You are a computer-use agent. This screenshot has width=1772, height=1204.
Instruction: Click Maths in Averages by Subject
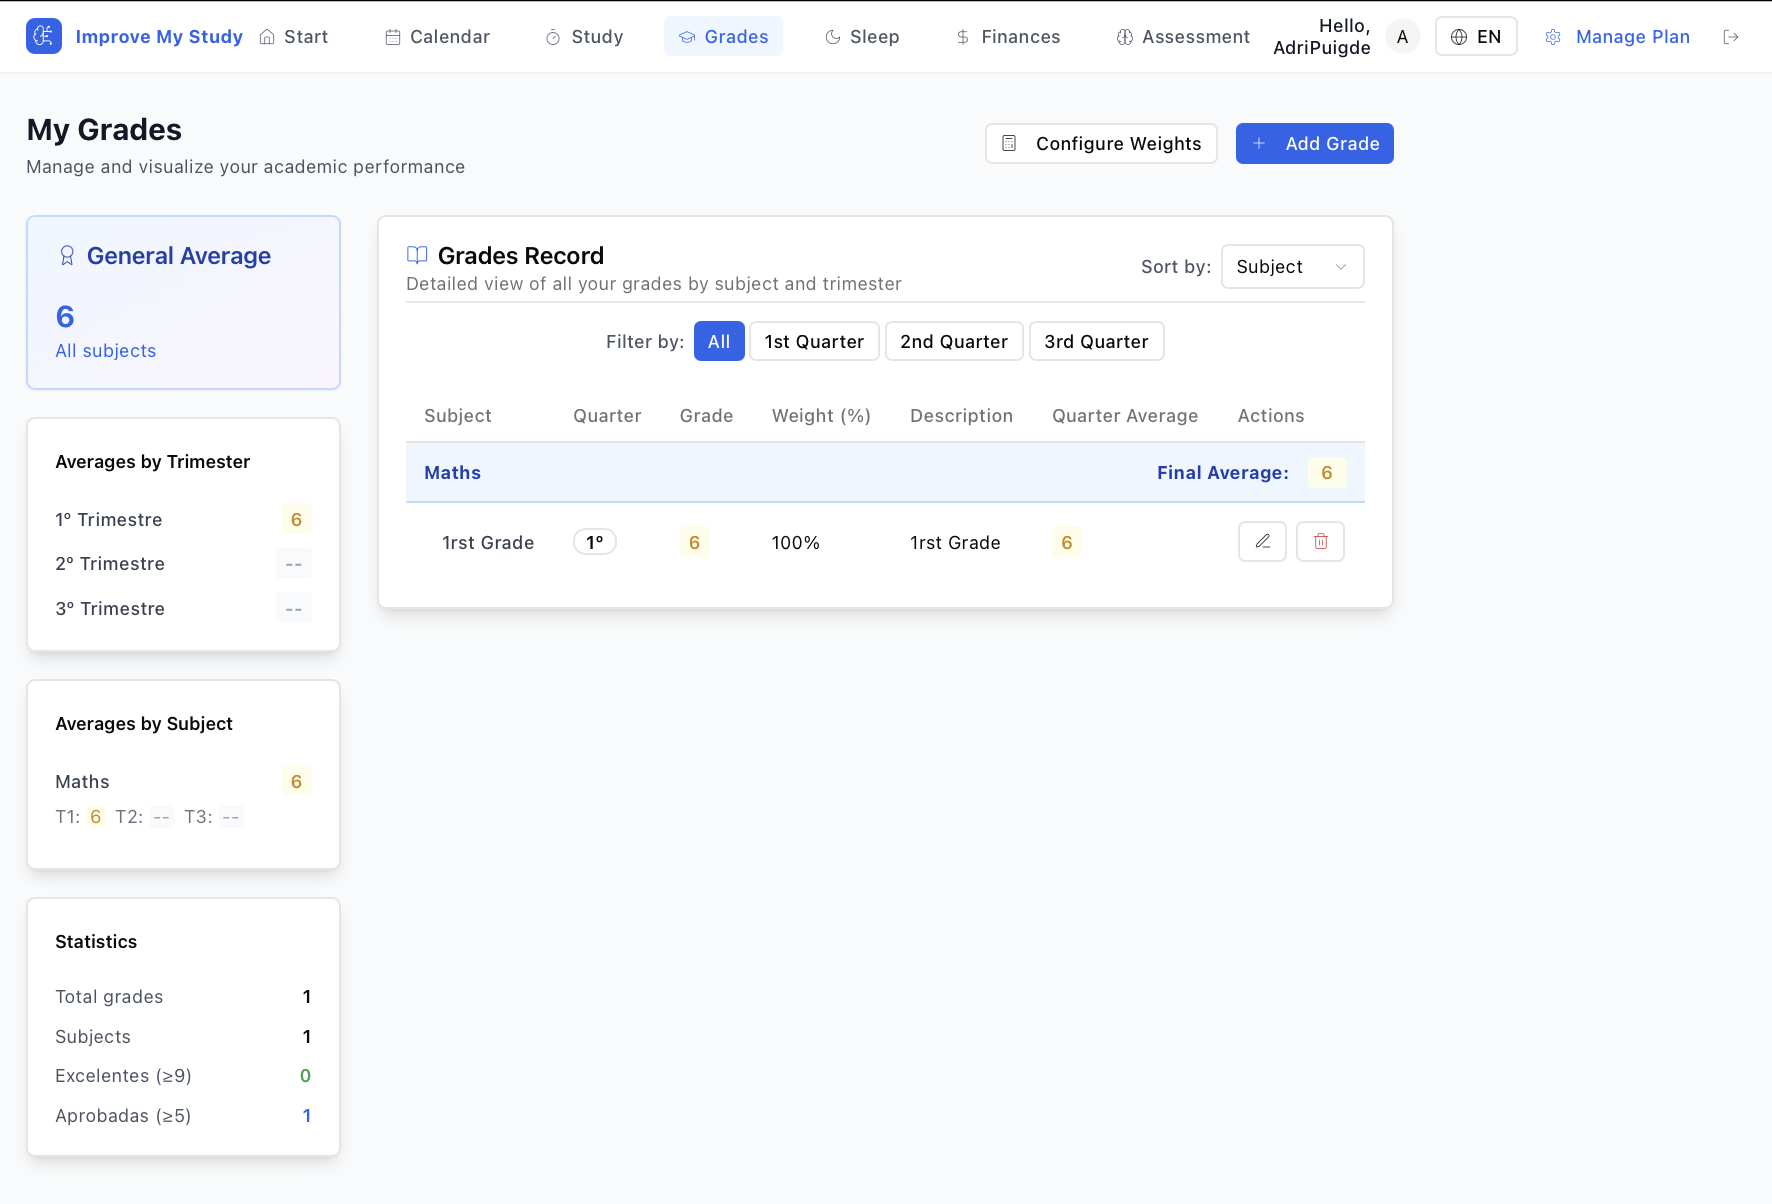(82, 782)
